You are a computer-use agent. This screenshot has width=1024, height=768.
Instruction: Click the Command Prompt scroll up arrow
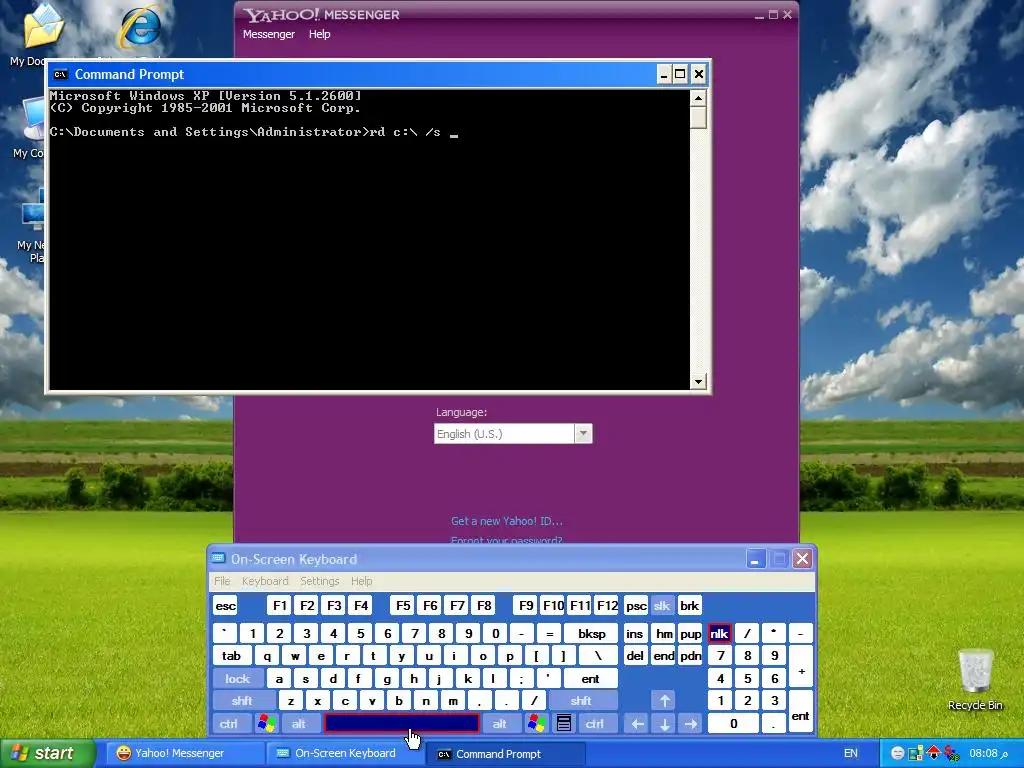pos(698,98)
